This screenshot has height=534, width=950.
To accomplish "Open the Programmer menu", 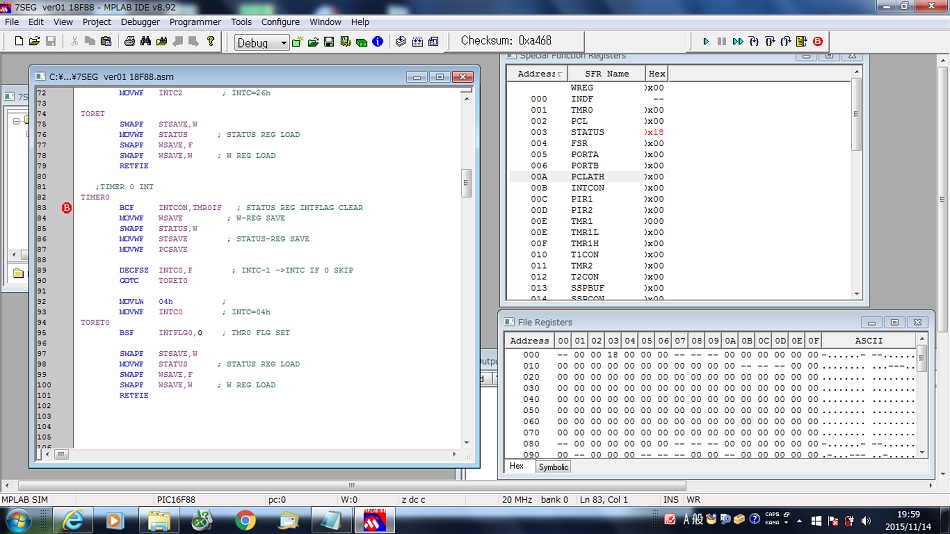I will (x=195, y=22).
